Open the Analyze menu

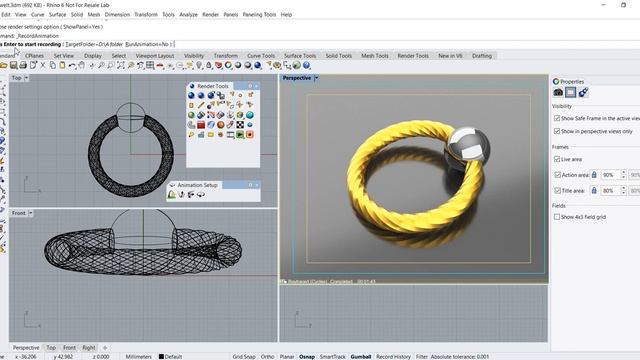189,15
